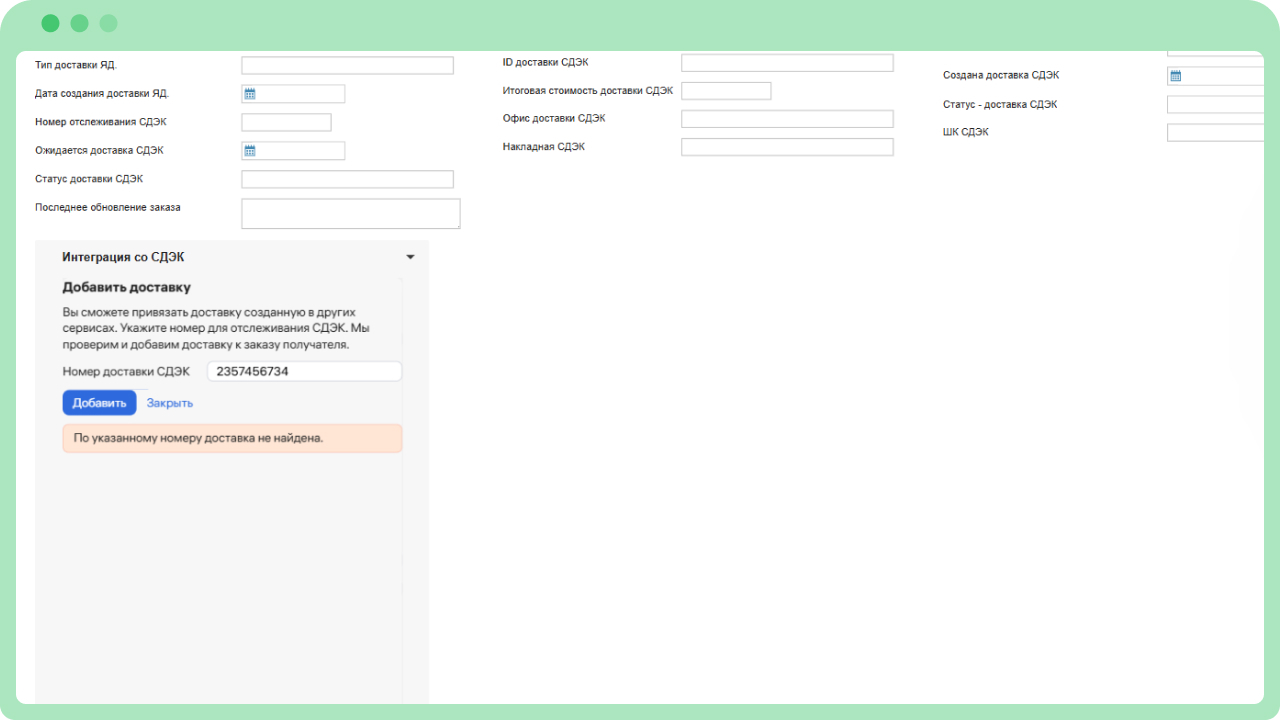
Task: Click the label Офис доставки СДЭК
Action: coord(554,119)
